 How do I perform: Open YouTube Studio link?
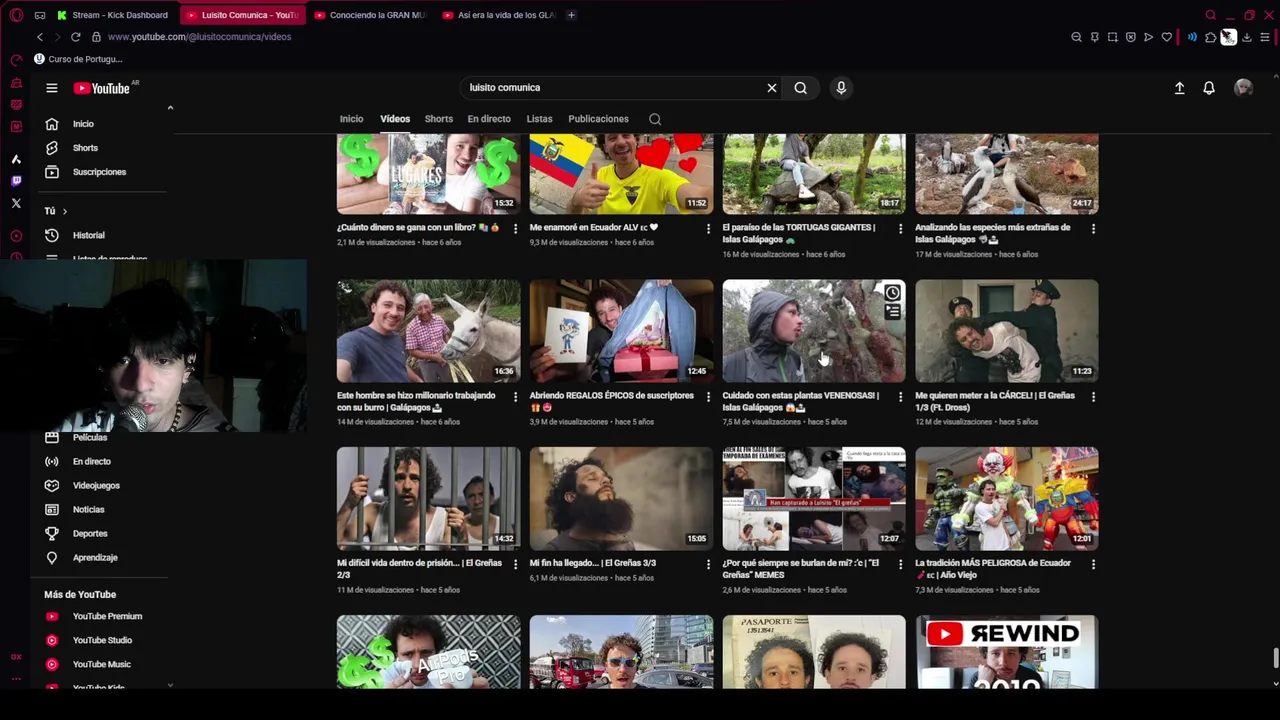pos(100,640)
